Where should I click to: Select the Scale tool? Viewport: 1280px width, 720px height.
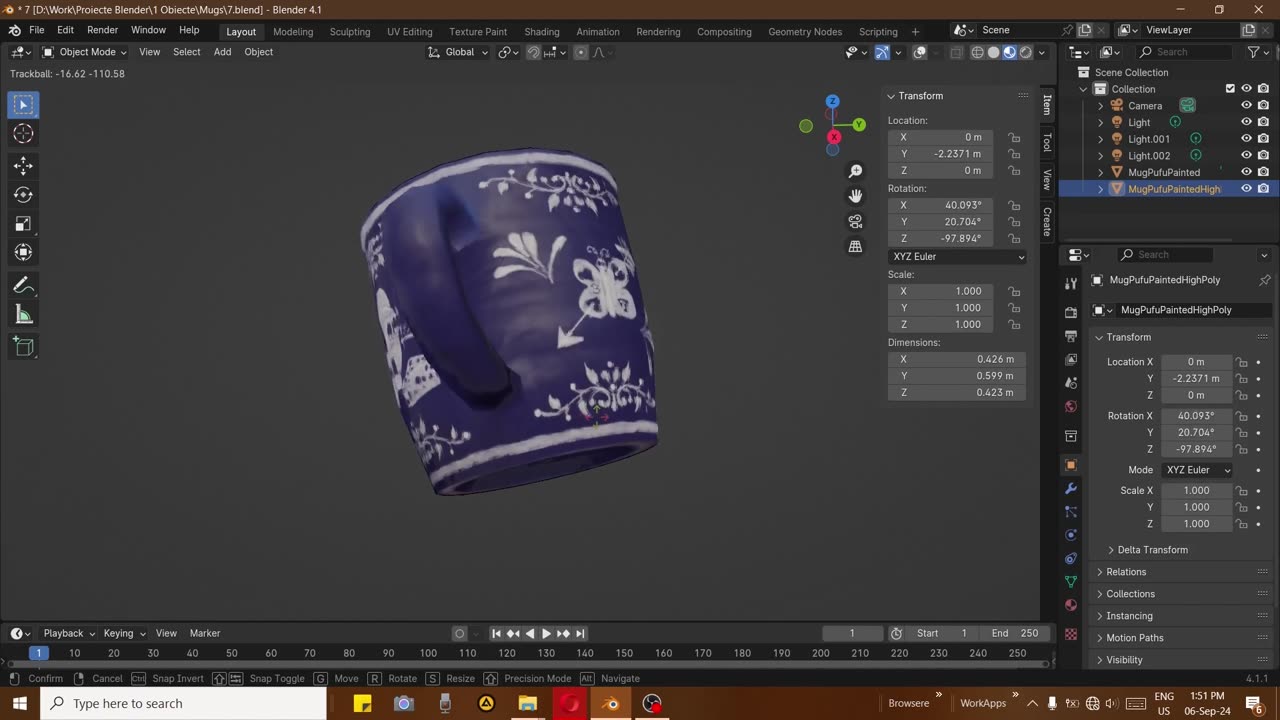pos(24,224)
